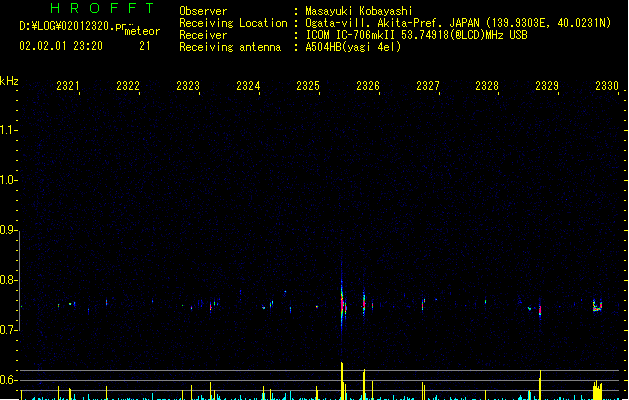
Task: Select the log file path D:¥LOG¥02012320
Action: (72, 26)
